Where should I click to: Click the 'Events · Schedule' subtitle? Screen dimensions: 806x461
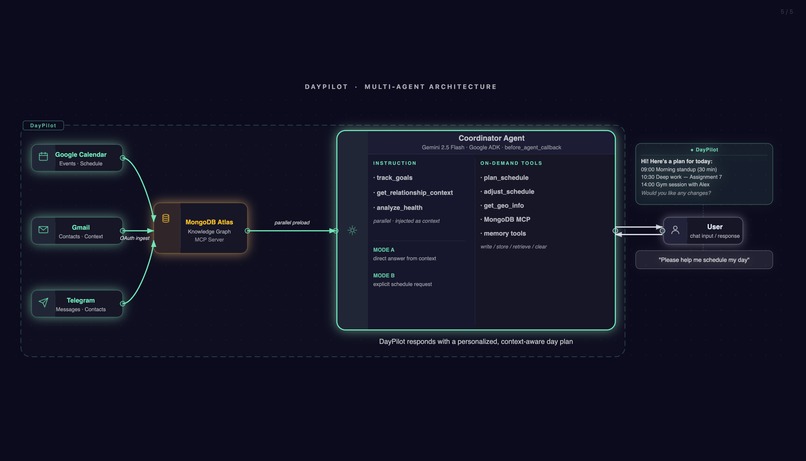pos(81,163)
